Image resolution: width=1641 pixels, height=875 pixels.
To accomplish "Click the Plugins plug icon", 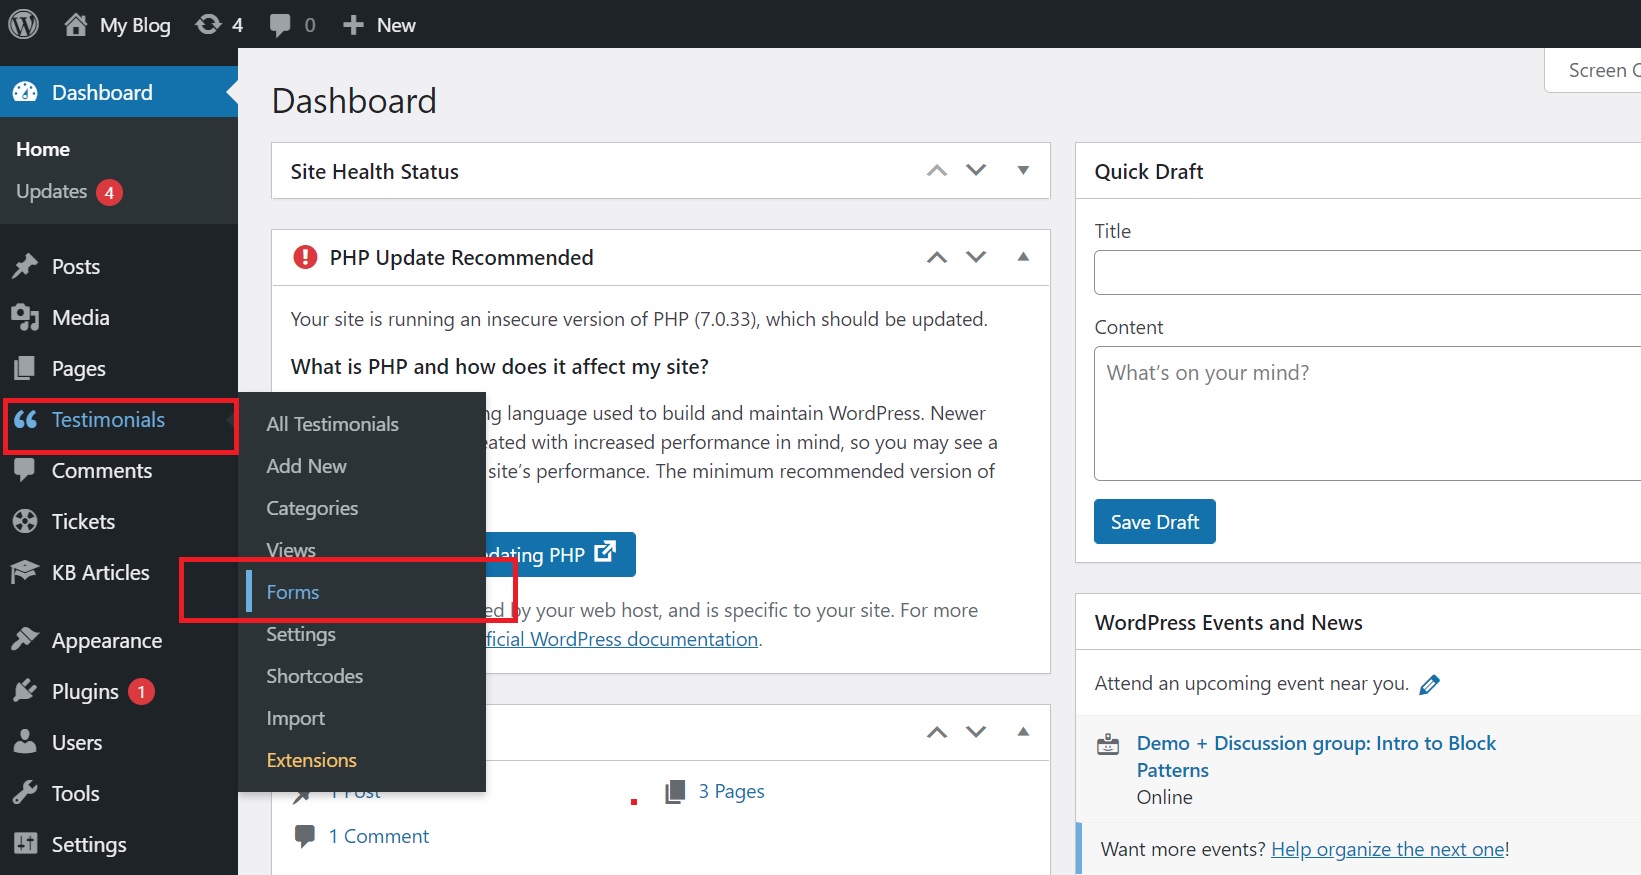I will pos(25,691).
